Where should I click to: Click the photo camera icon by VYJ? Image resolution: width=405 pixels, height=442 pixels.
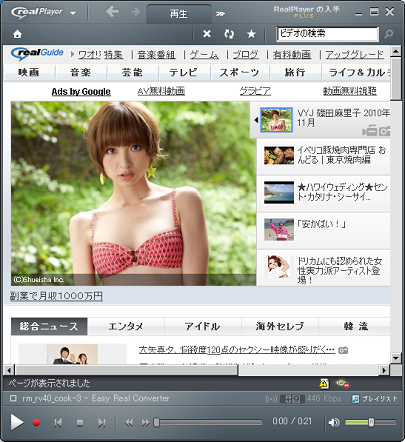pos(384,131)
